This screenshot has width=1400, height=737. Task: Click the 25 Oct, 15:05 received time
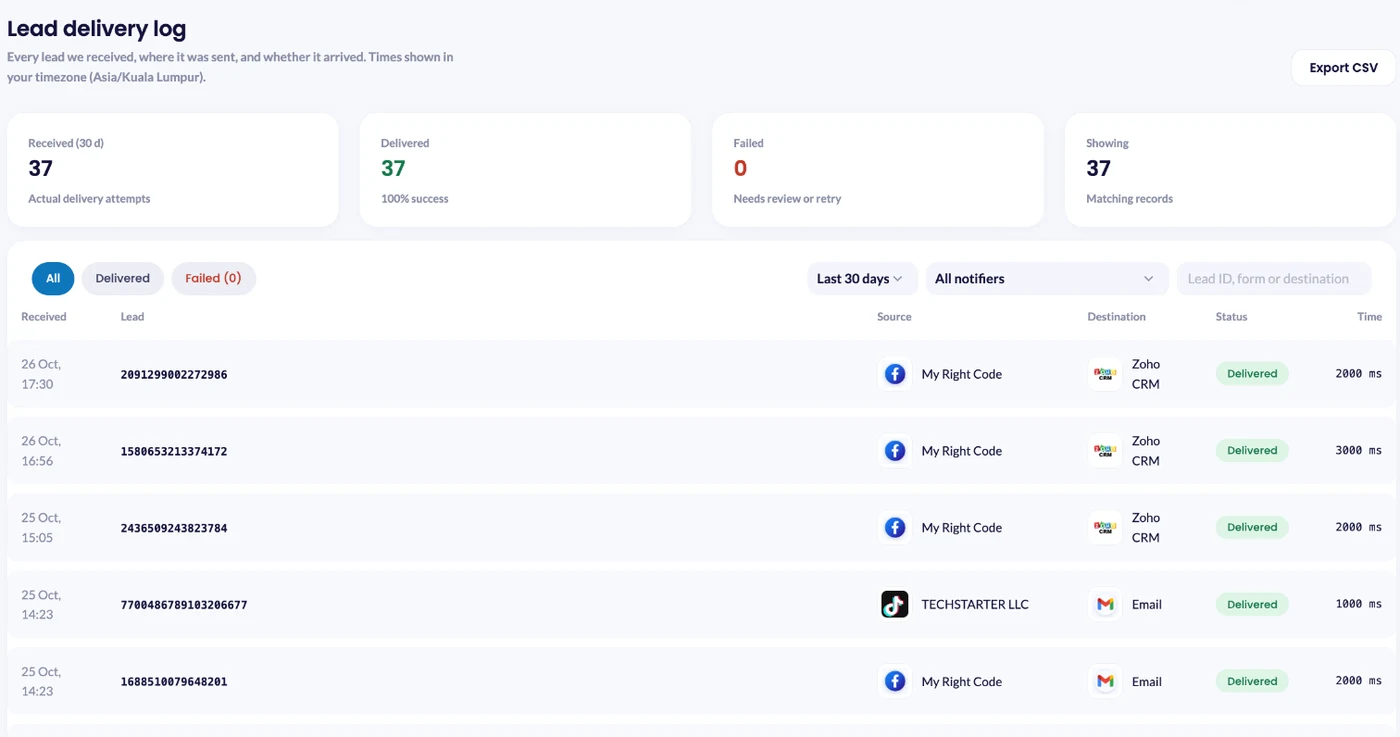41,528
